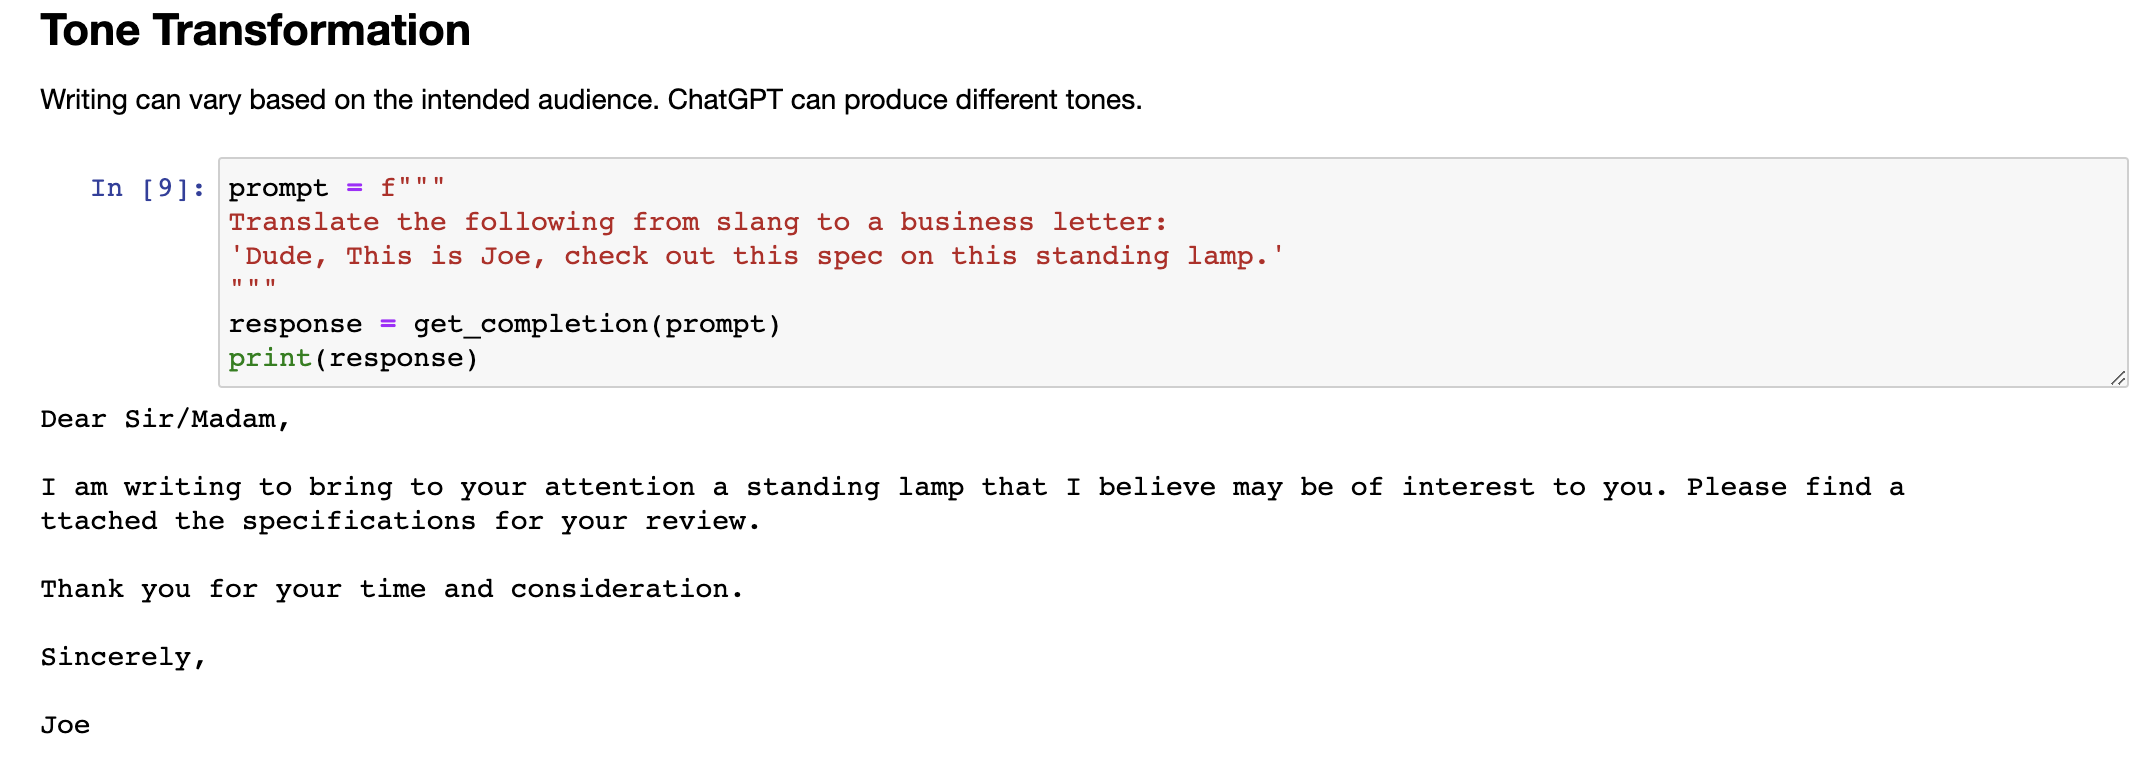The height and width of the screenshot is (774, 2152).
Task: Click the "ttached the specifications" output line
Action: (400, 521)
